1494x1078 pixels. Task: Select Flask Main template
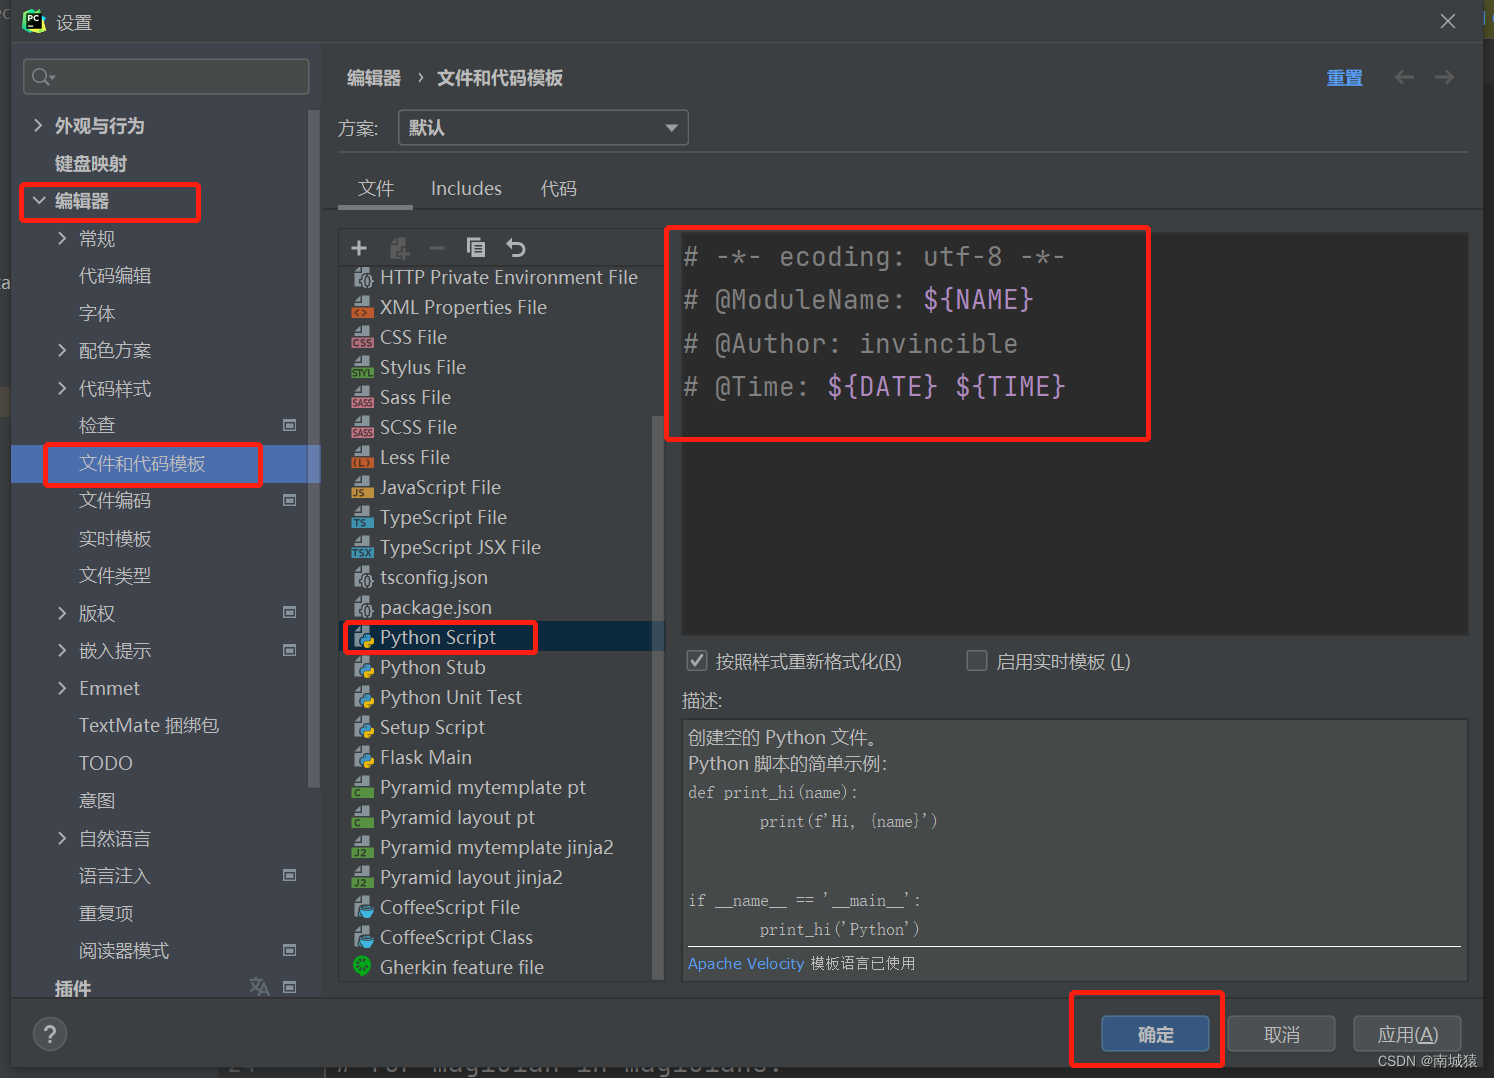pyautogui.click(x=425, y=757)
